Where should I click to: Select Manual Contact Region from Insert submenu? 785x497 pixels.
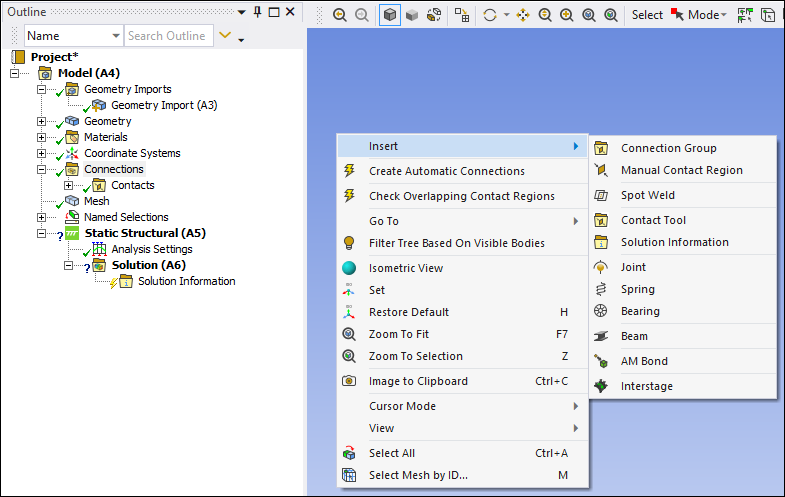tap(681, 170)
